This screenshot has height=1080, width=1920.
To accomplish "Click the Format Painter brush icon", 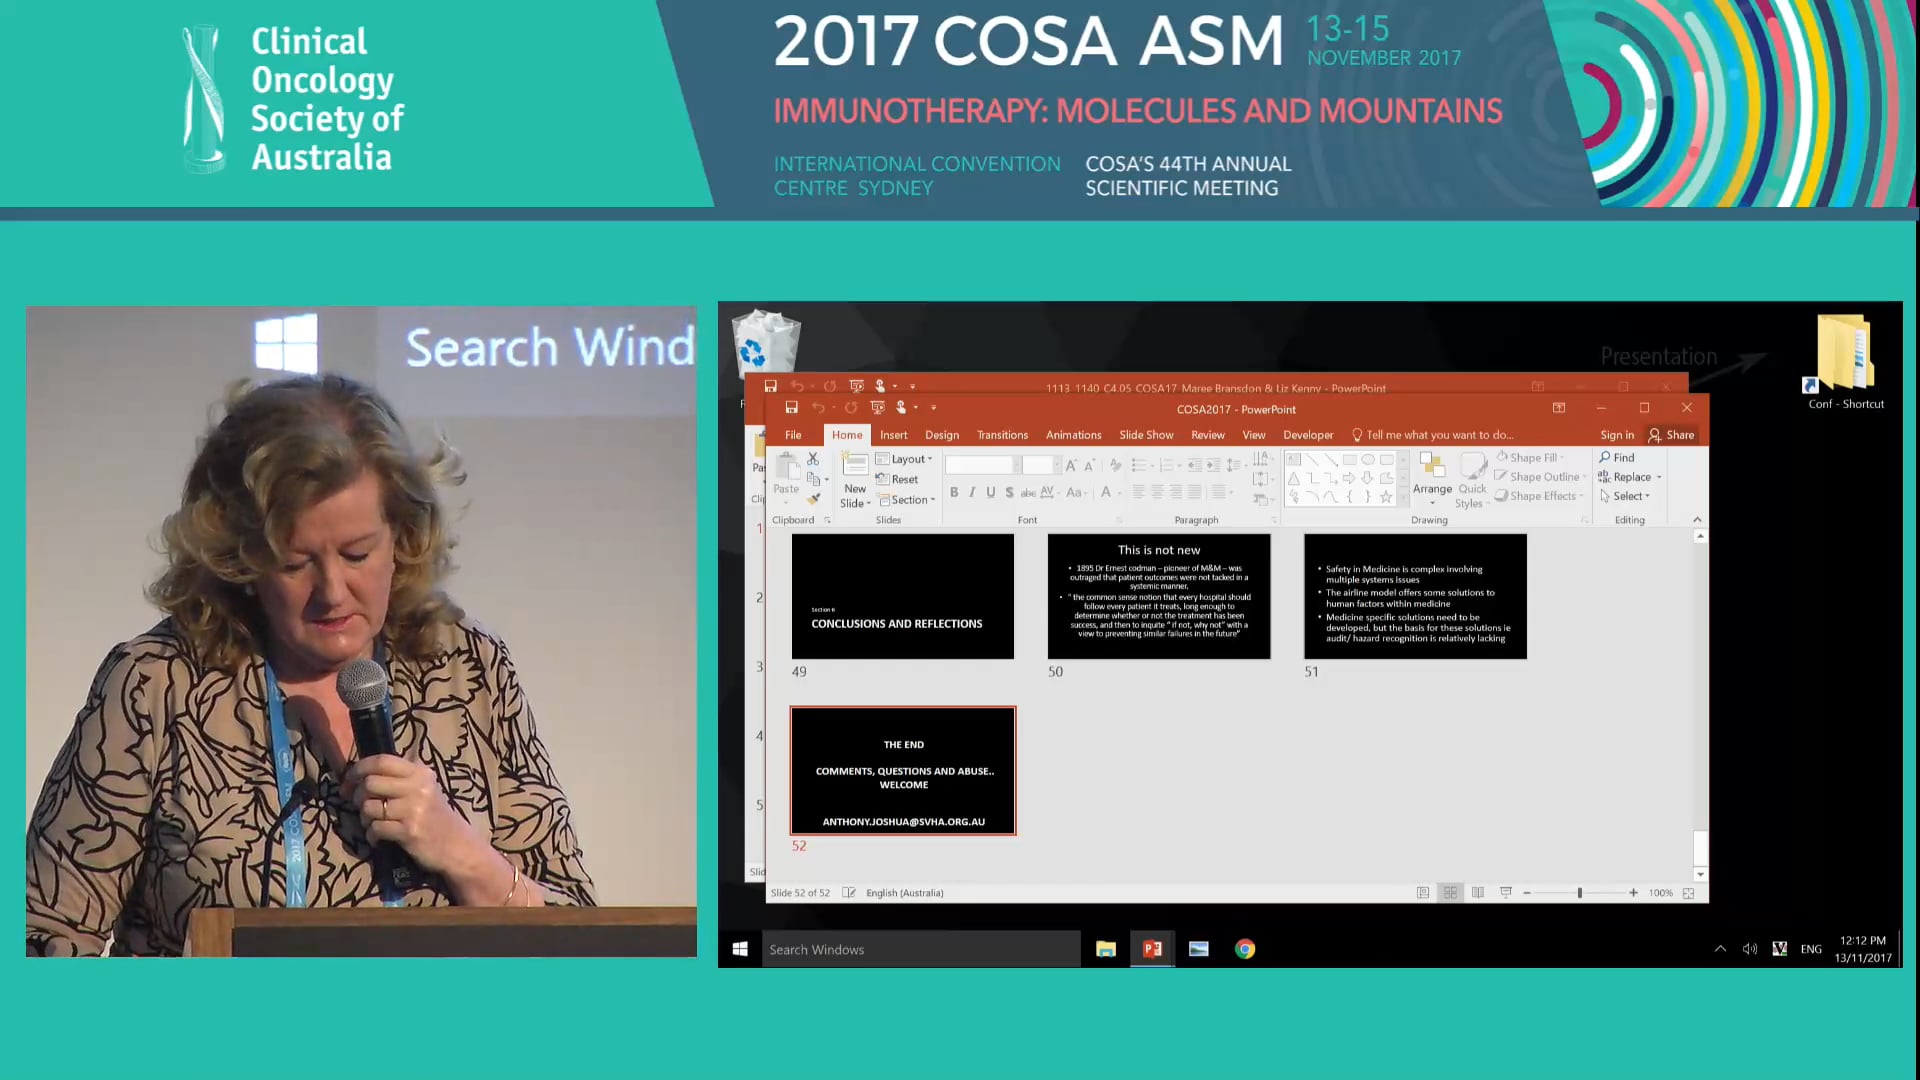I will coord(814,499).
